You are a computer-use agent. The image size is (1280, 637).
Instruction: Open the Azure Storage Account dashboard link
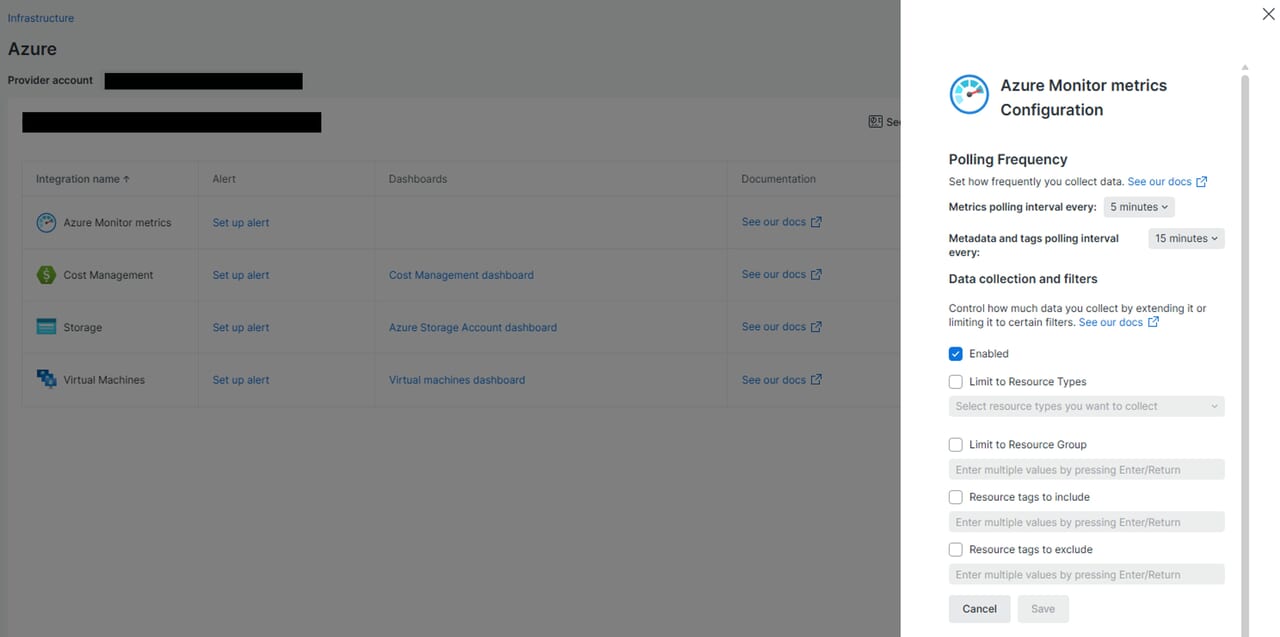472,327
